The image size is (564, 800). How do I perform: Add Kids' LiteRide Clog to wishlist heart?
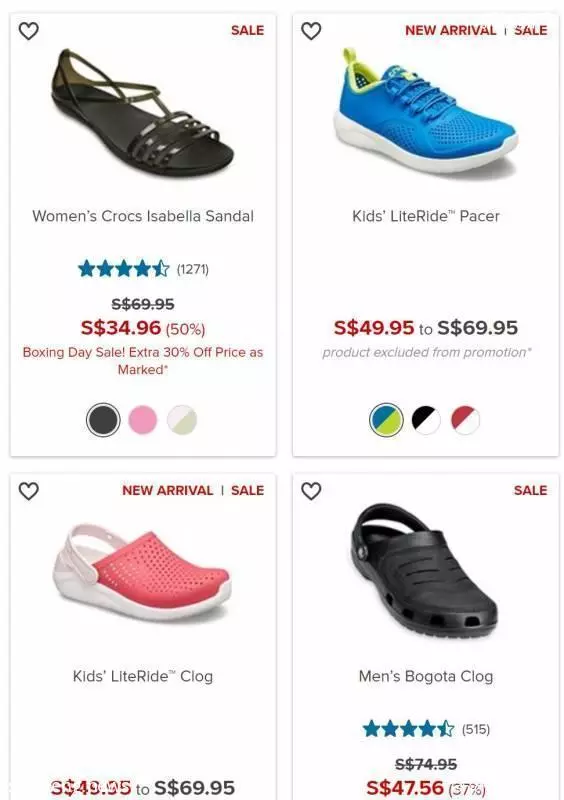[x=29, y=491]
